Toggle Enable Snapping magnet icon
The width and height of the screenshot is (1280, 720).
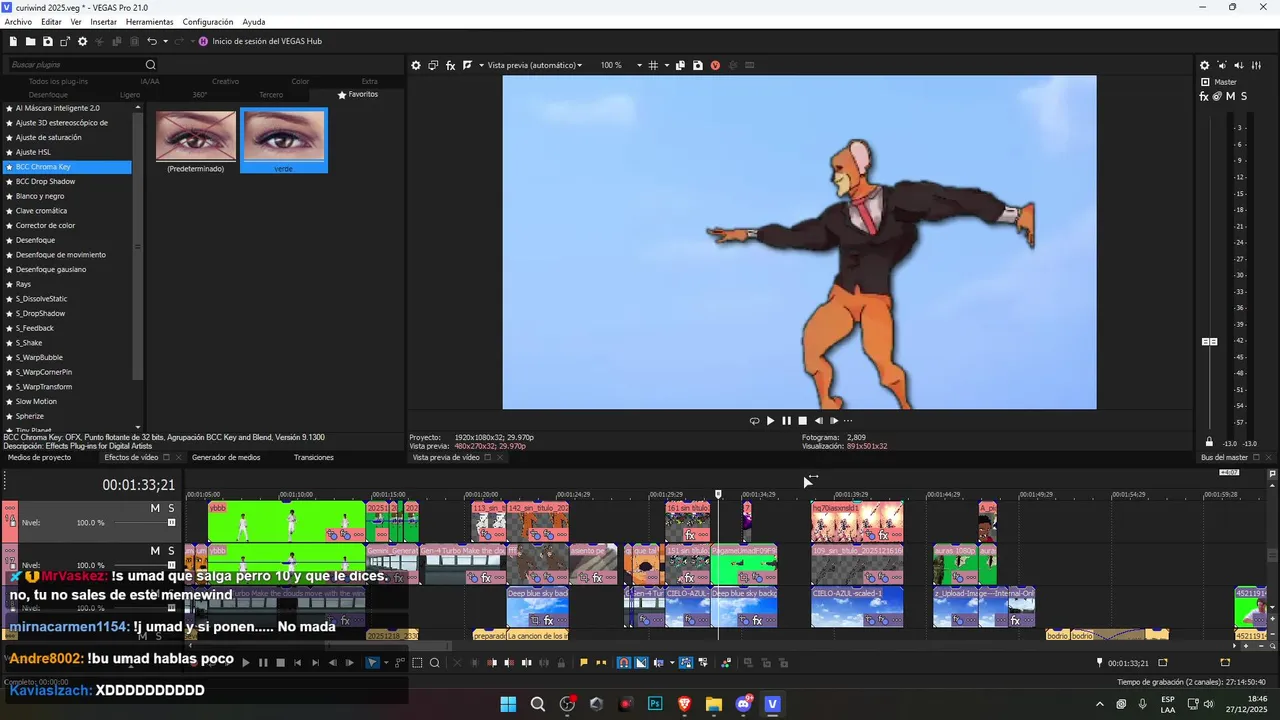[x=624, y=662]
